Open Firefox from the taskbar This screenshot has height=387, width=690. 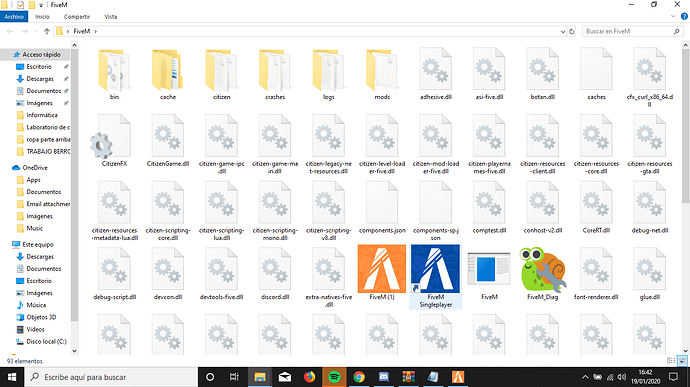click(x=309, y=377)
